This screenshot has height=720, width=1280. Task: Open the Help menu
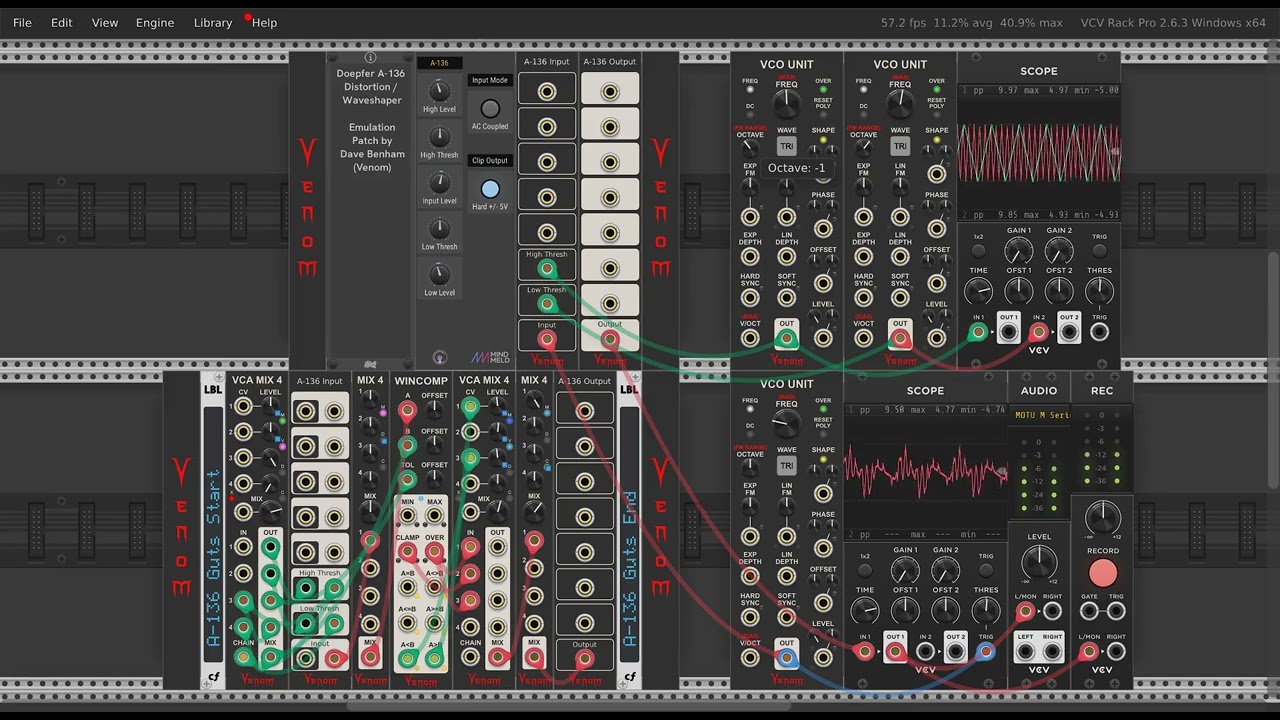point(265,22)
